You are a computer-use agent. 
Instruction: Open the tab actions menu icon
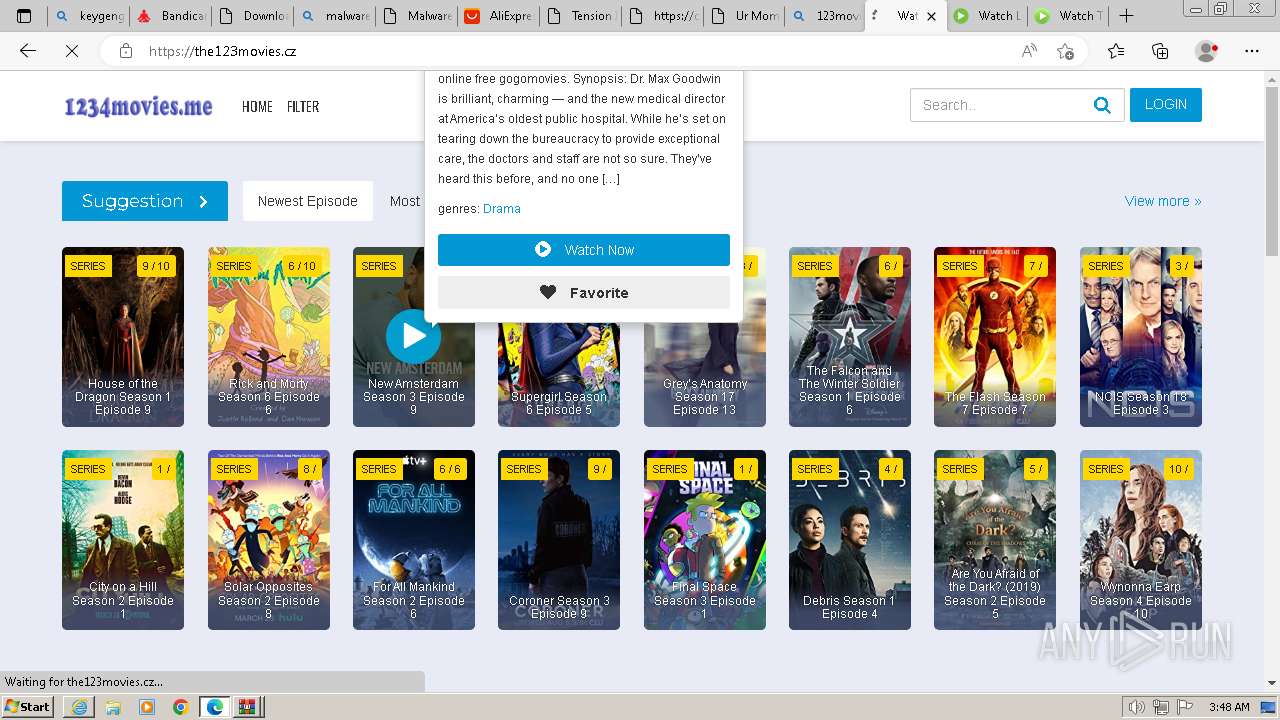coord(24,16)
